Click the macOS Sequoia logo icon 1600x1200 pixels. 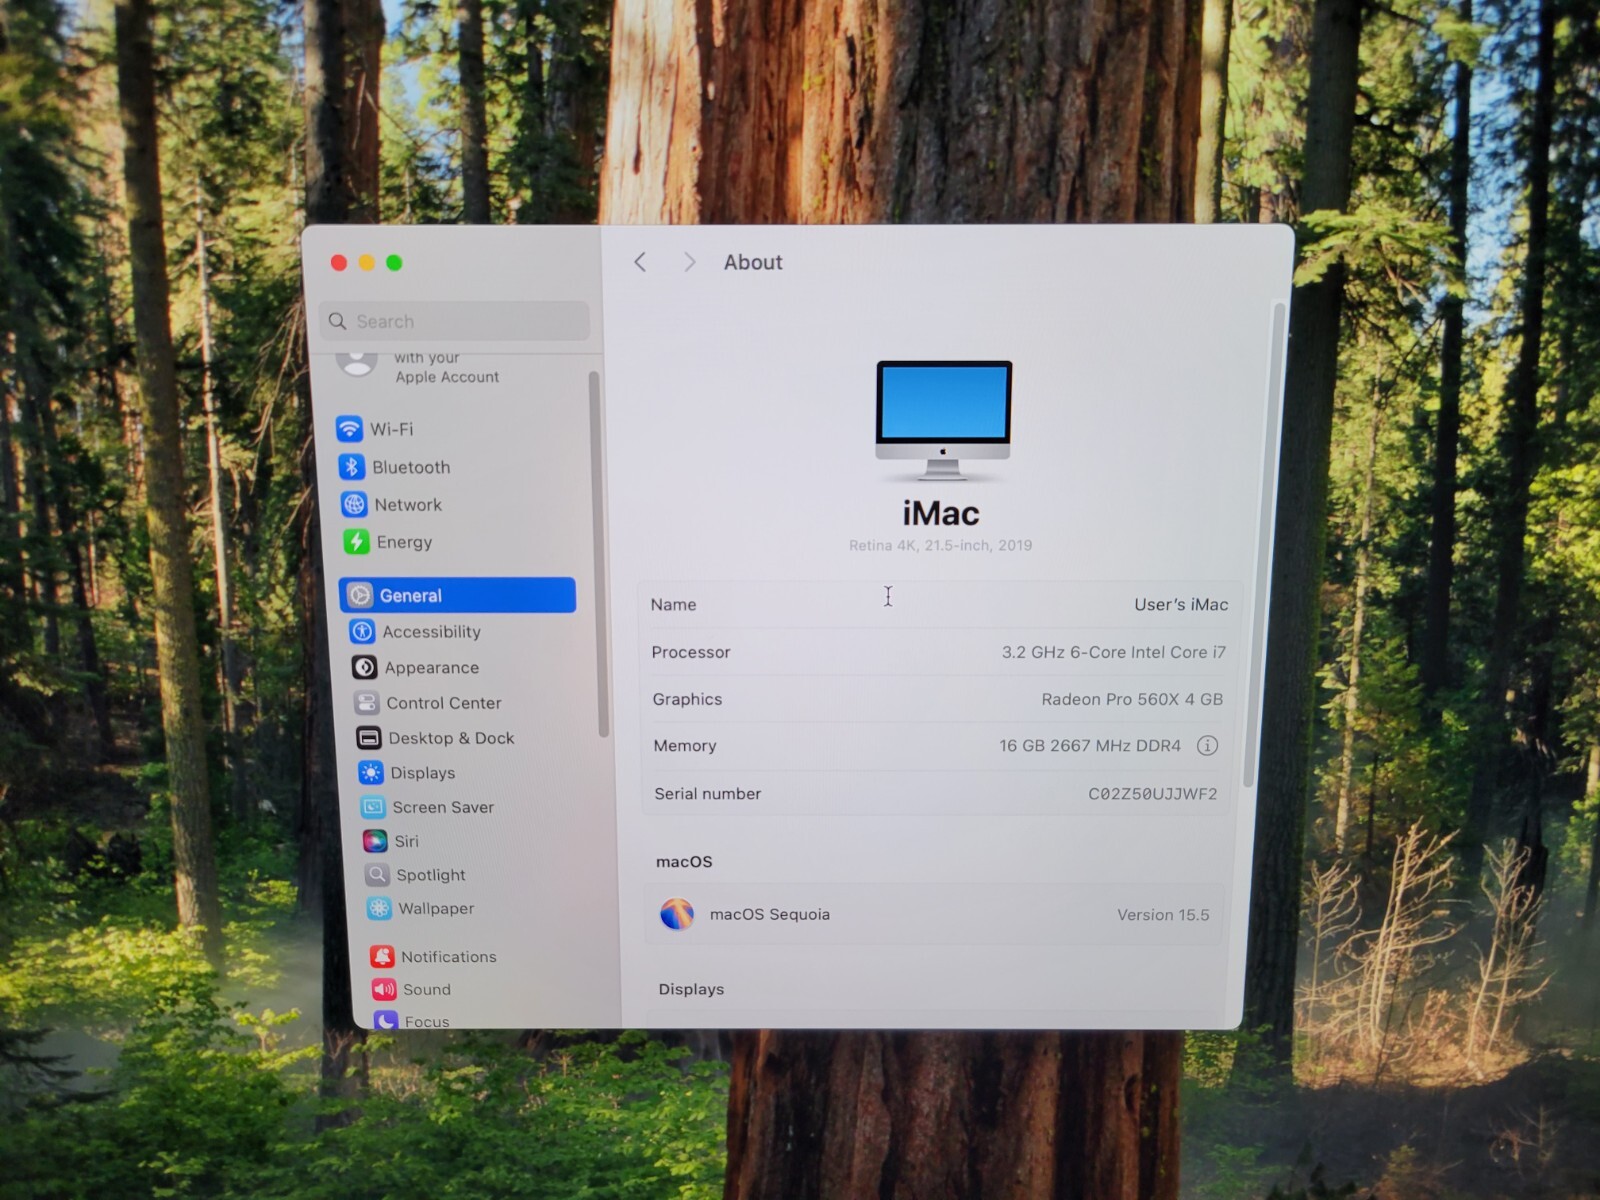(x=677, y=914)
